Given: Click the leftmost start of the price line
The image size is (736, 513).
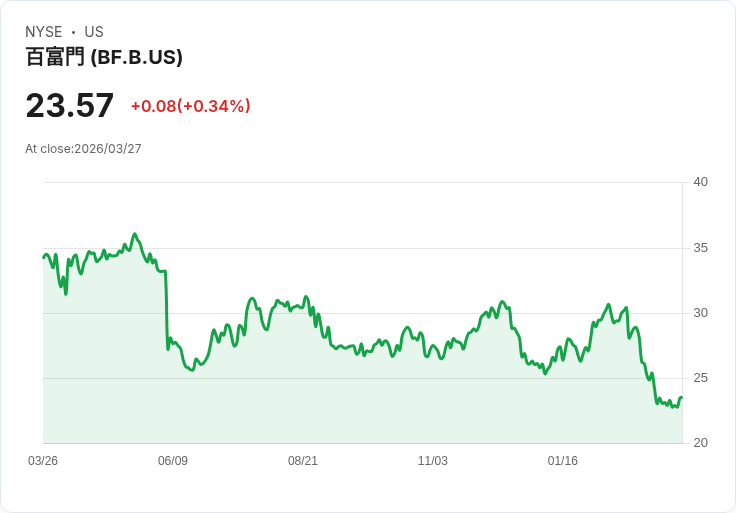Looking at the screenshot, I should tap(43, 257).
